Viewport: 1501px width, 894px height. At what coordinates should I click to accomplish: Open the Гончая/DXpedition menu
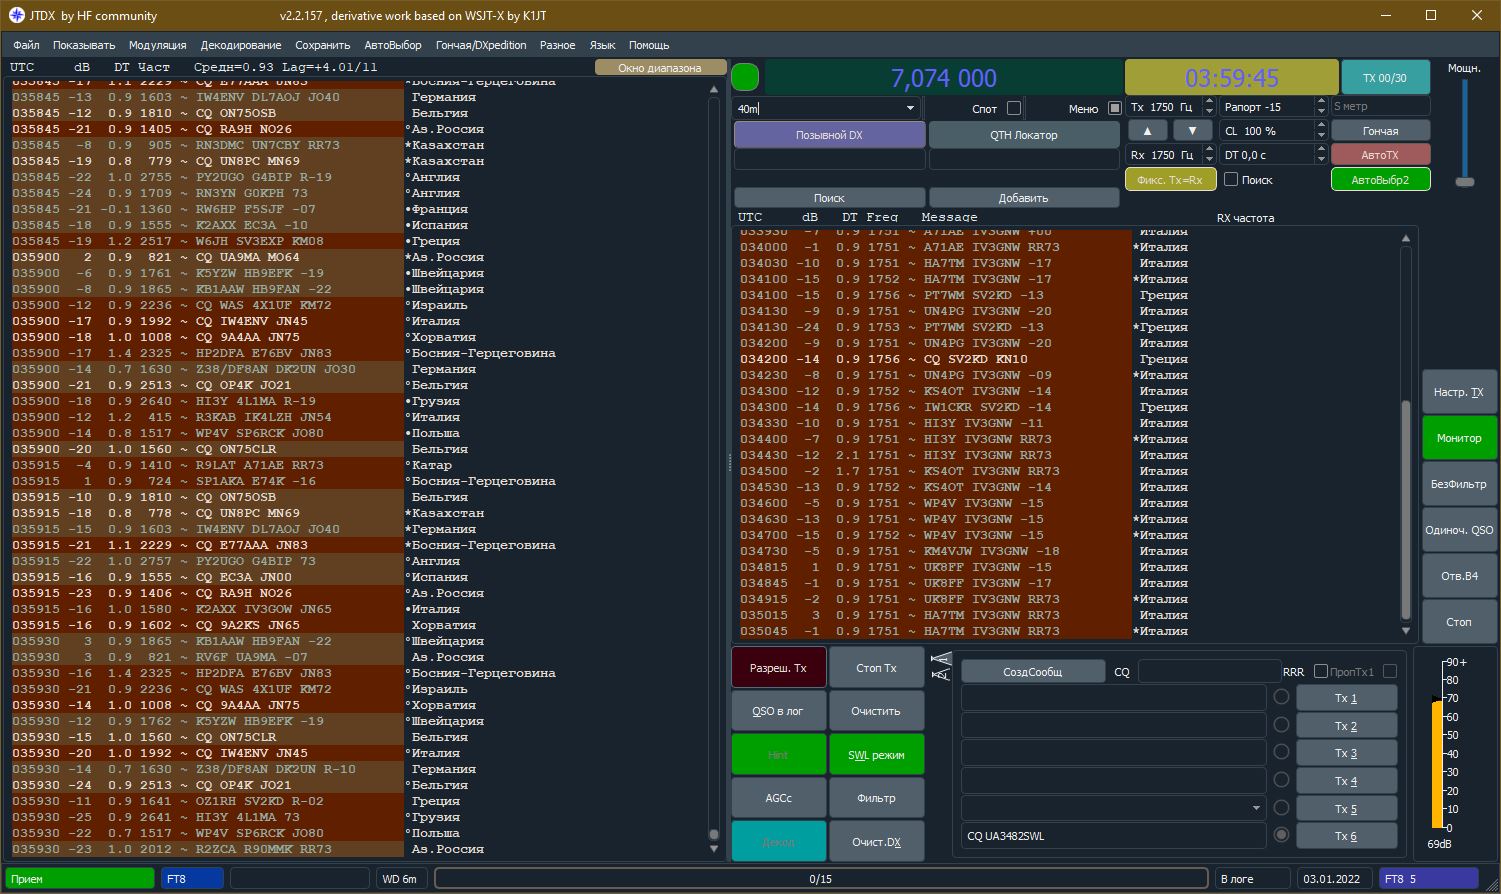coord(481,45)
